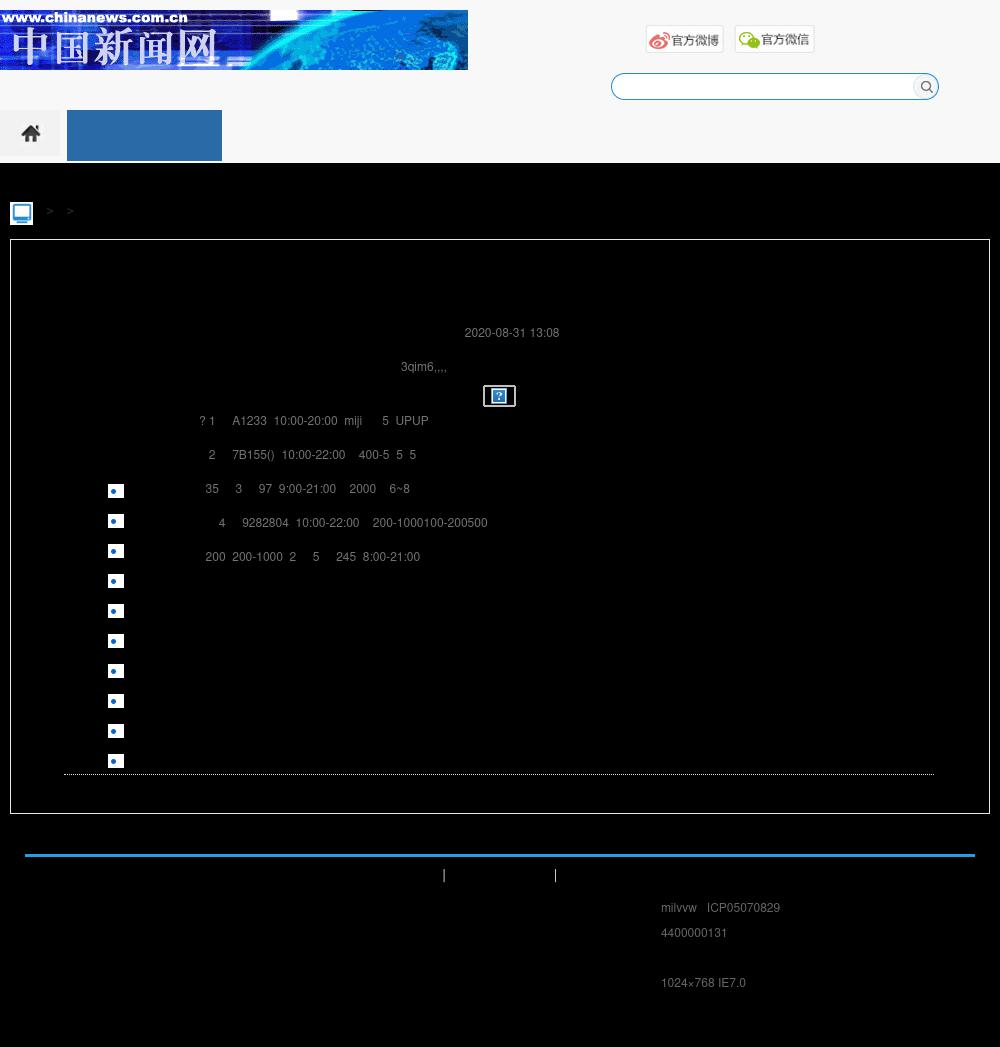Image resolution: width=1000 pixels, height=1047 pixels.
Task: Click the bullet beside the 9282804 row
Action: (x=116, y=521)
